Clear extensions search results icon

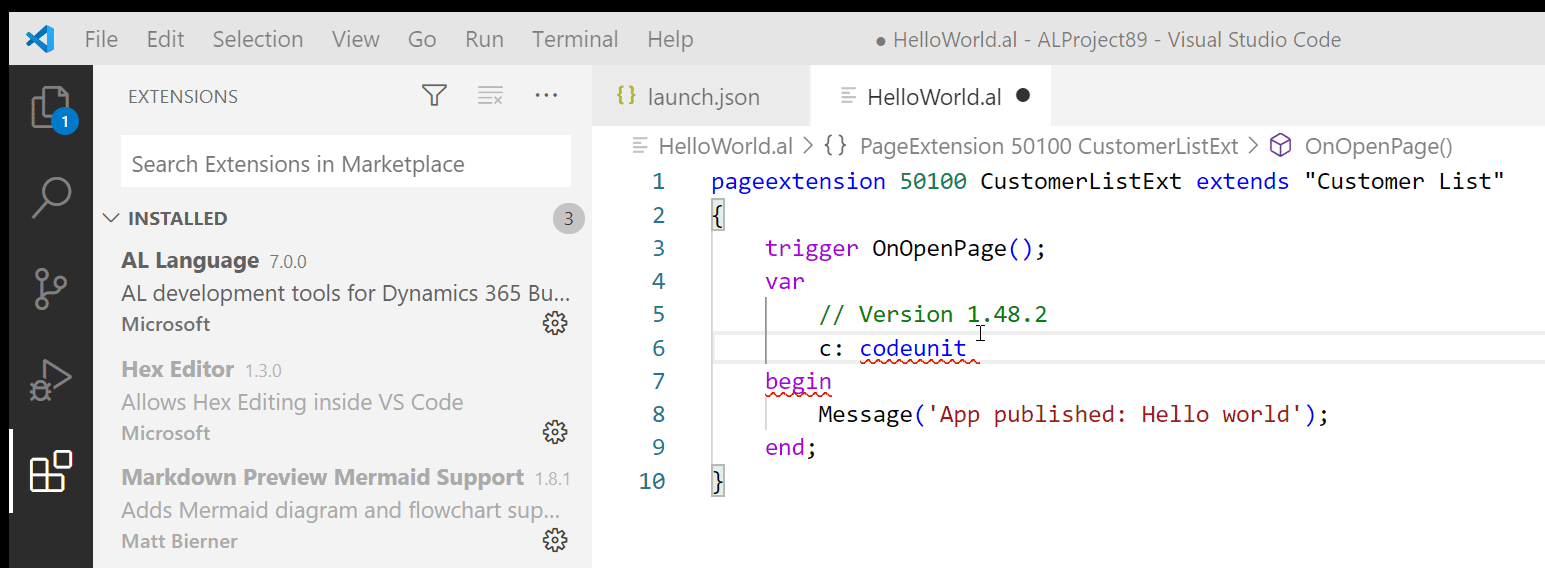490,96
